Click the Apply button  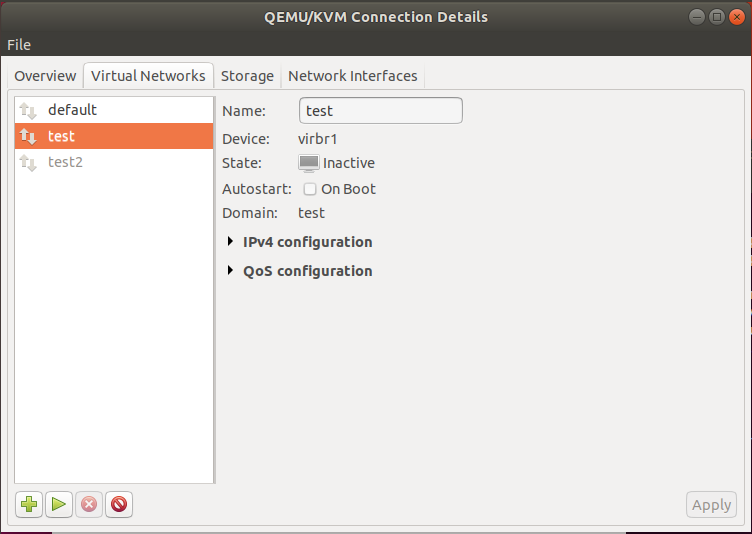[x=711, y=505]
